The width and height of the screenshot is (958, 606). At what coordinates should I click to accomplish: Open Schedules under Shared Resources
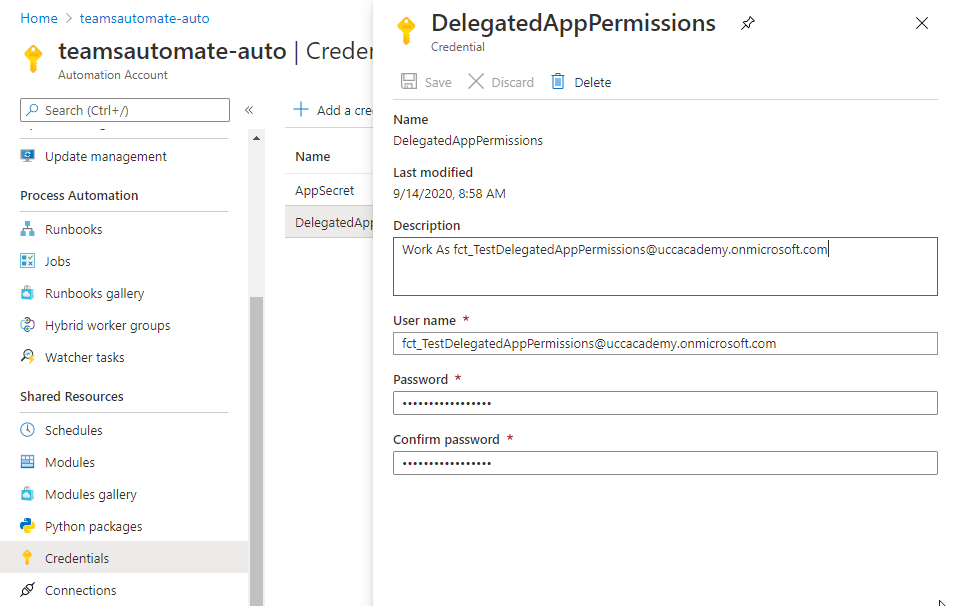[x=73, y=430]
